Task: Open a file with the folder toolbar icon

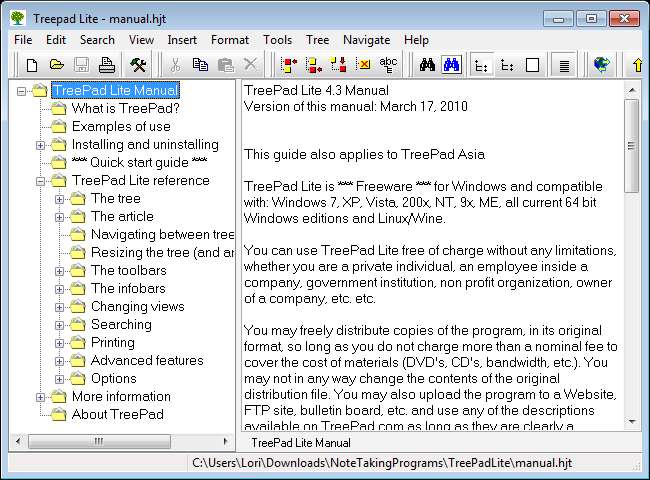Action: click(x=56, y=65)
